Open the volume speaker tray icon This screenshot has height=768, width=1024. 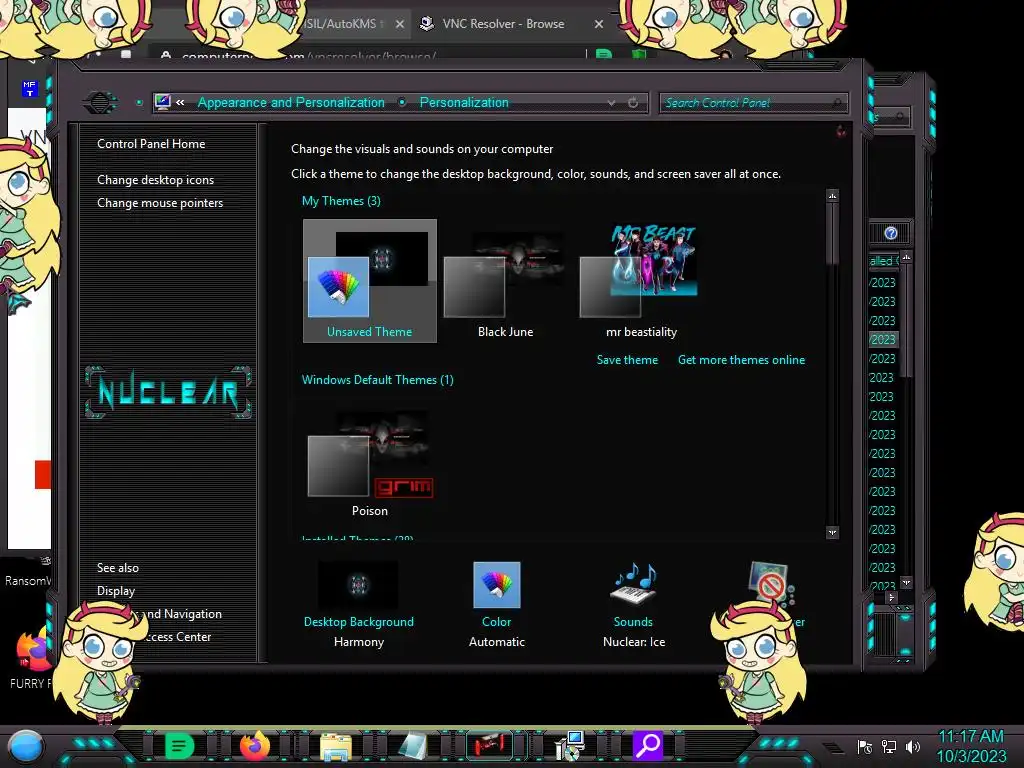913,747
